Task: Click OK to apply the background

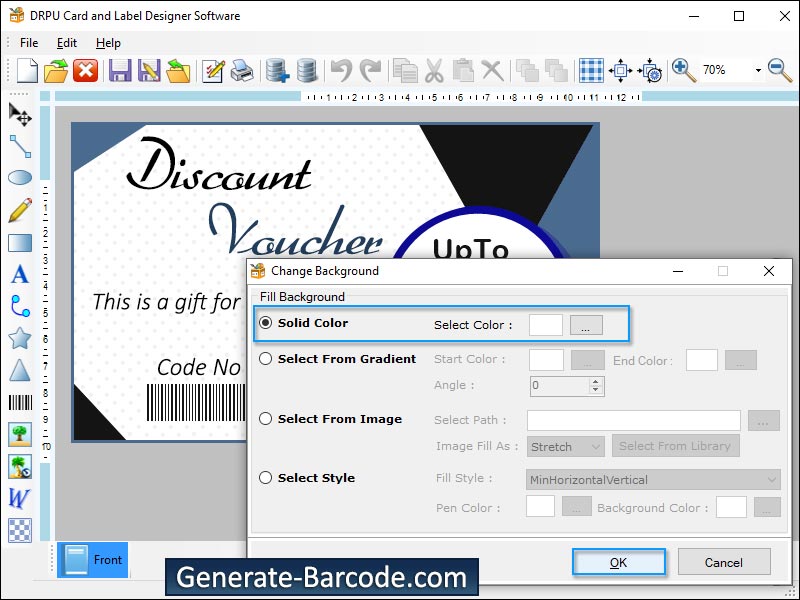Action: point(618,562)
